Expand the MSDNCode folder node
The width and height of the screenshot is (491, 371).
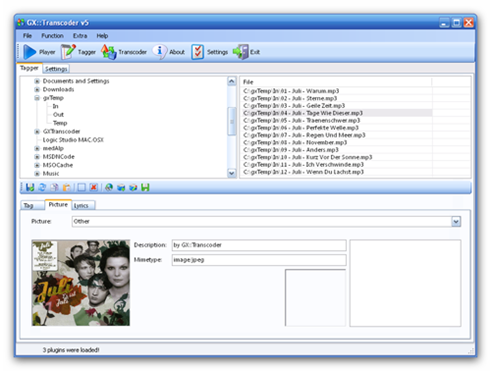coord(37,157)
